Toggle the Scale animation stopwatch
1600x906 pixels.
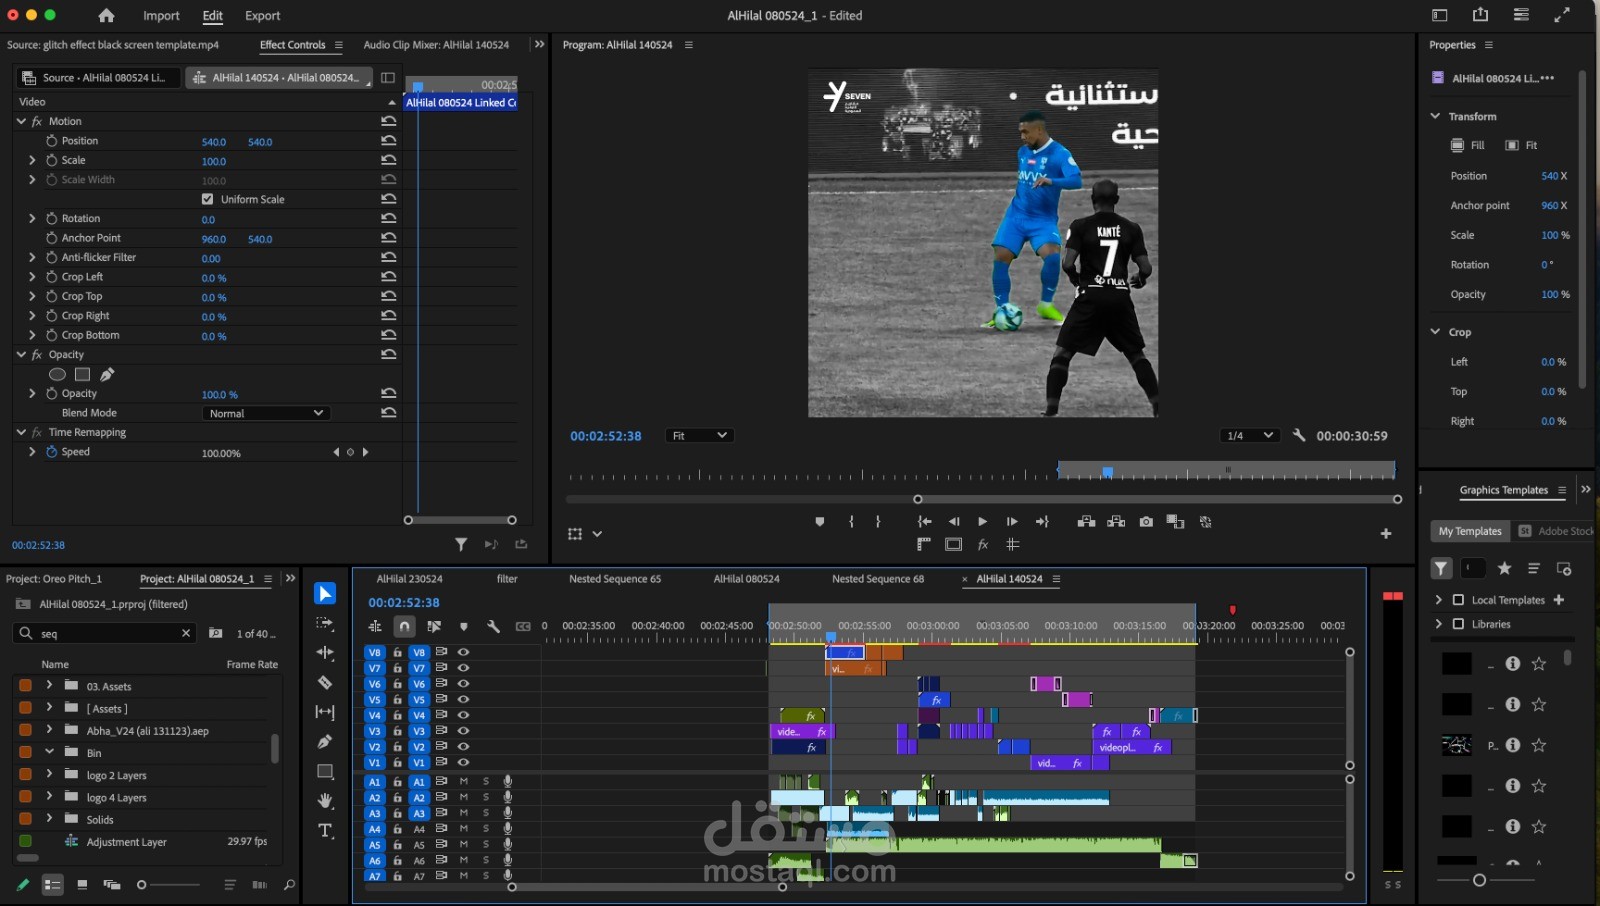[52, 160]
